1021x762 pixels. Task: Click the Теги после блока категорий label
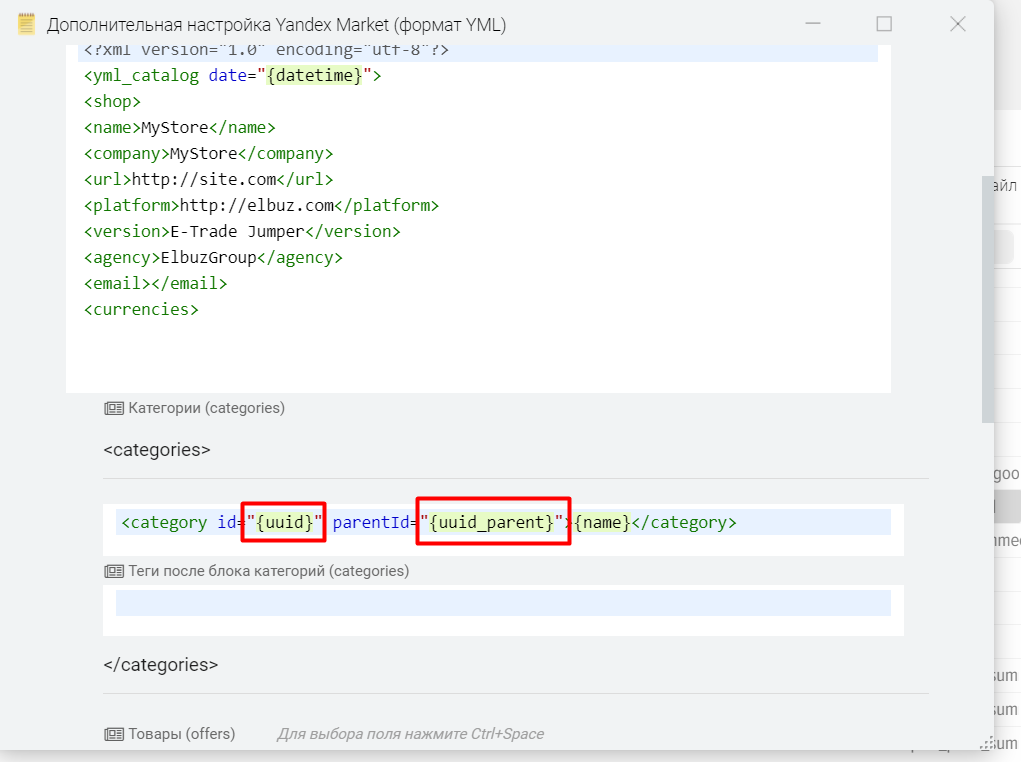[269, 571]
